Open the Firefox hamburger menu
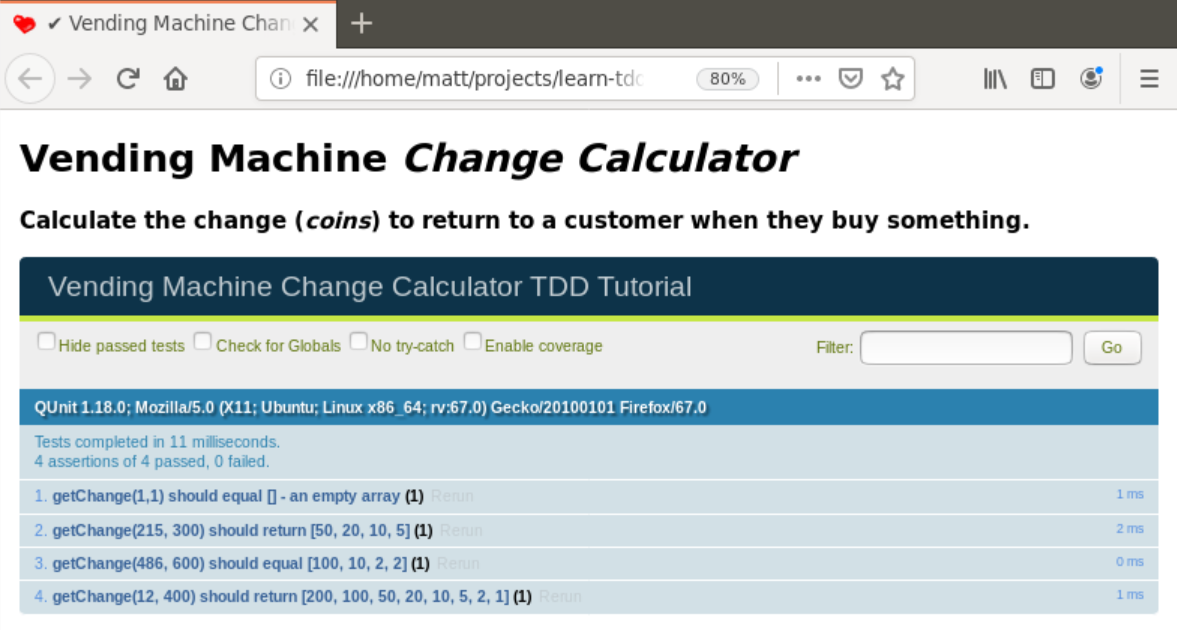This screenshot has width=1177, height=630. pos(1149,78)
